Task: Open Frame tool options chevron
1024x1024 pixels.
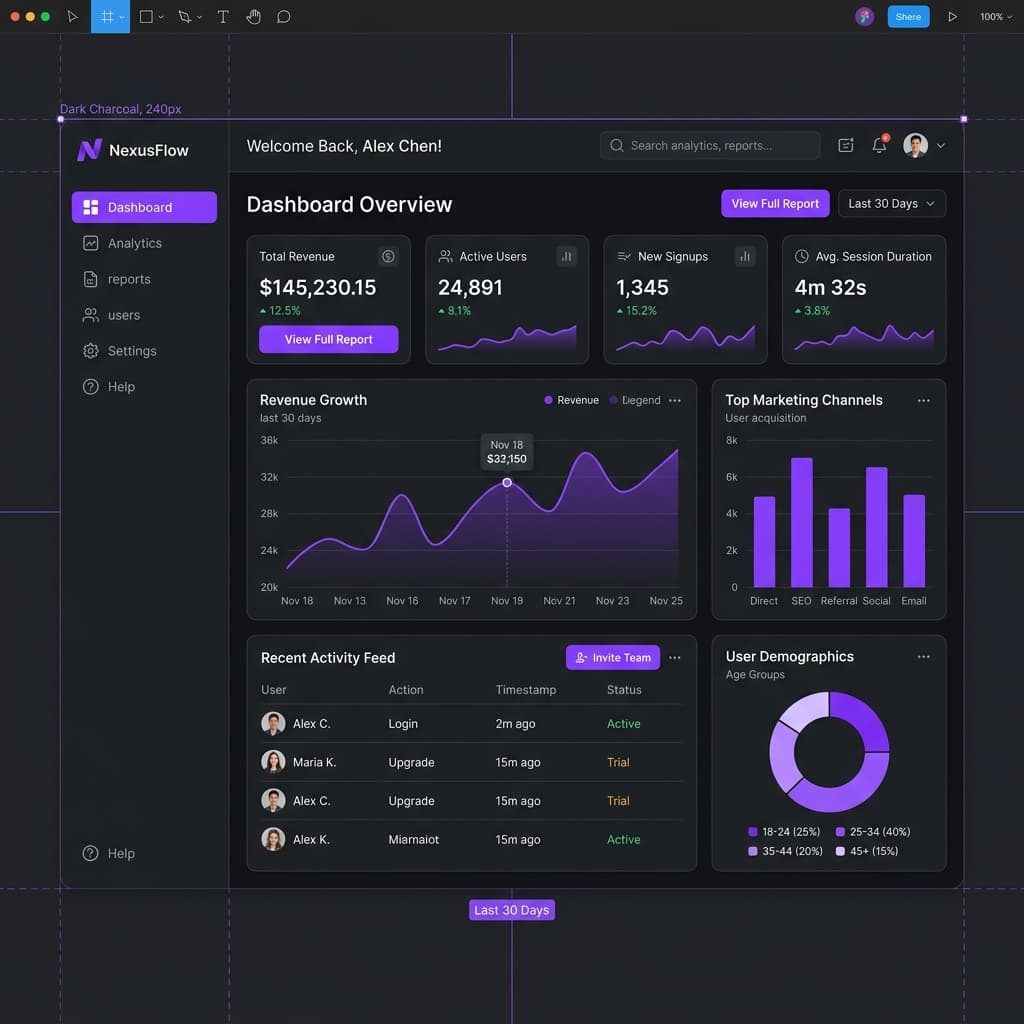Action: (121, 17)
